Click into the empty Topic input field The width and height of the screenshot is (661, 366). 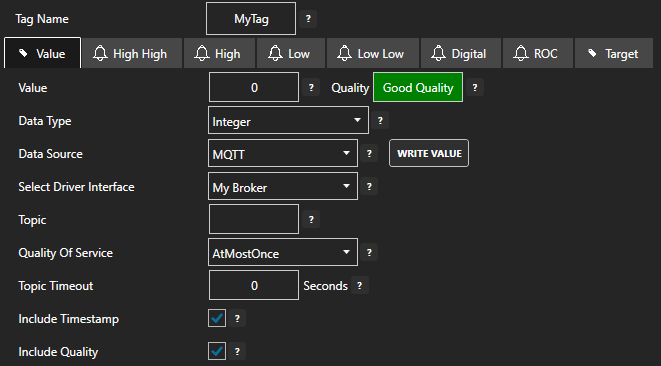tap(254, 219)
